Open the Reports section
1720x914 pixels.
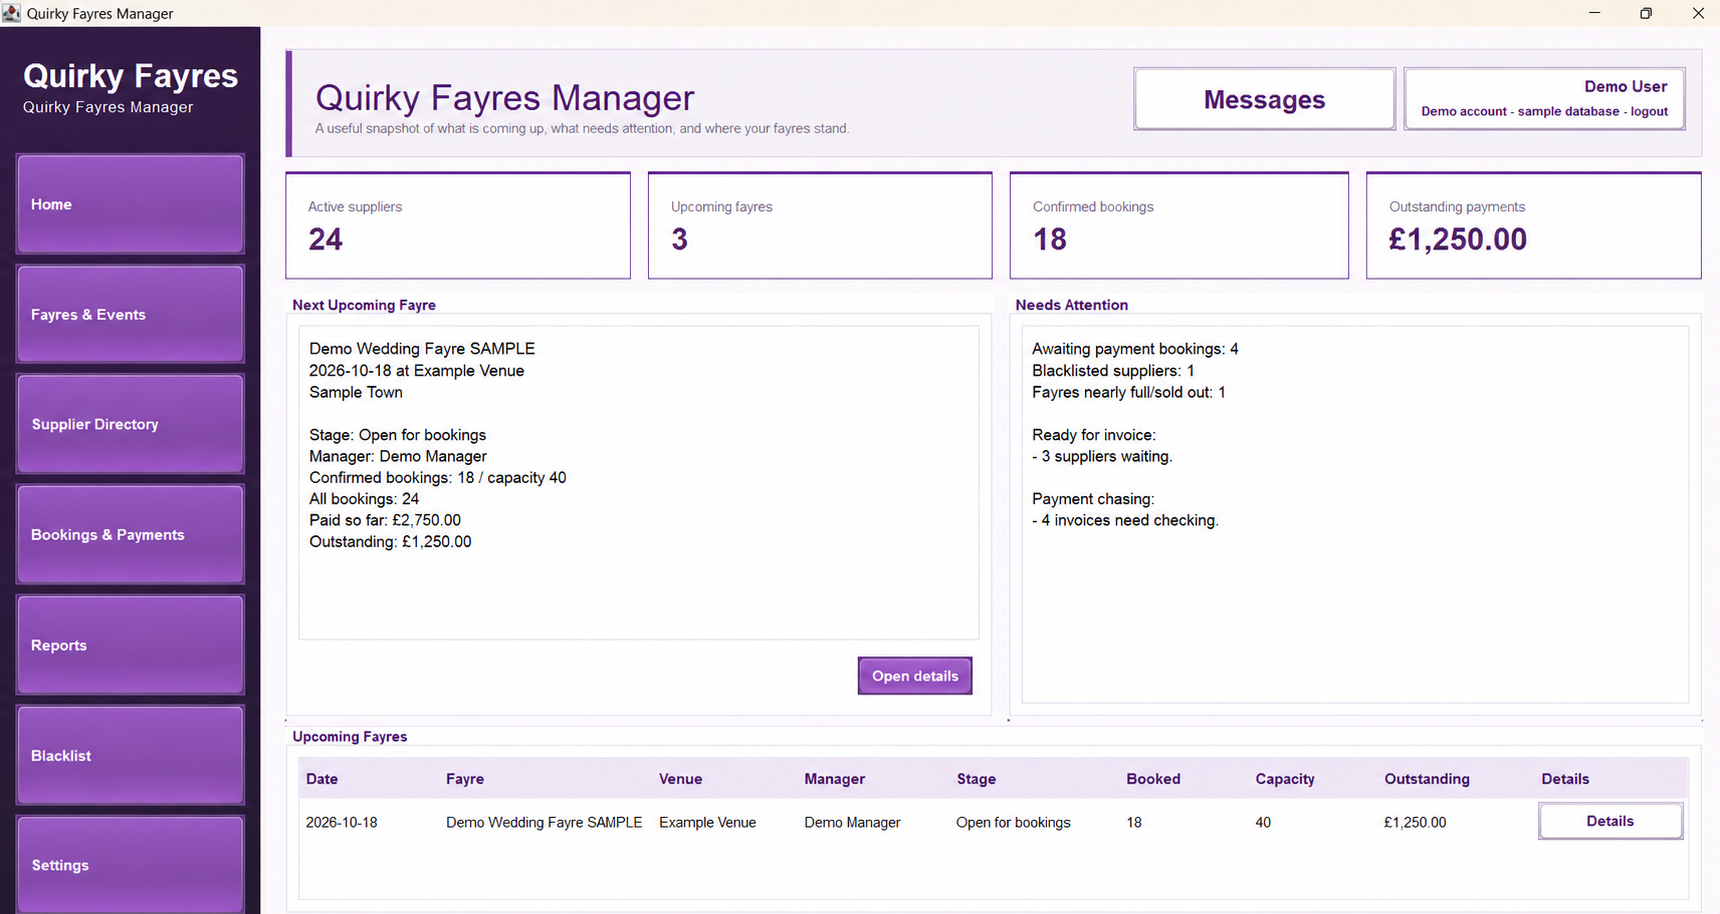(130, 645)
